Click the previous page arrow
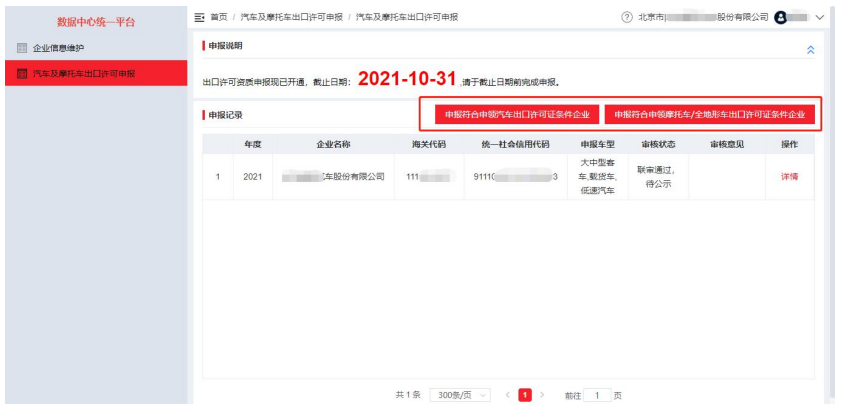This screenshot has width=857, height=404. point(508,395)
